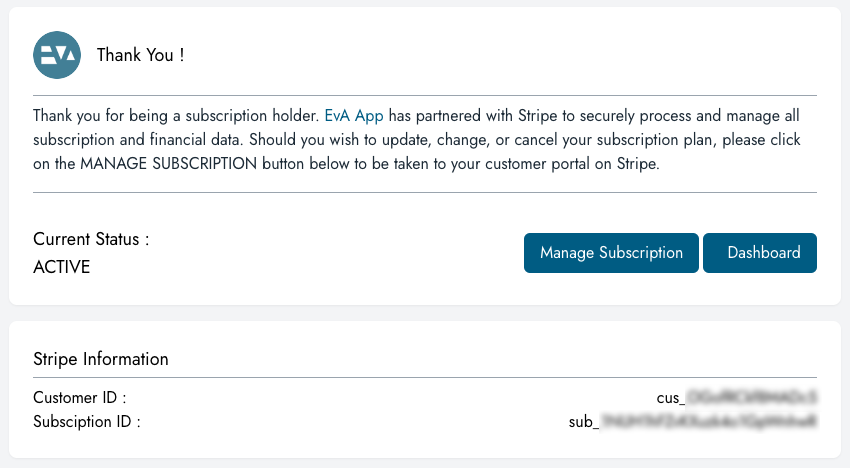Click the phrase "has partnered with Stripe"
The height and width of the screenshot is (468, 850).
pyautogui.click(x=475, y=115)
